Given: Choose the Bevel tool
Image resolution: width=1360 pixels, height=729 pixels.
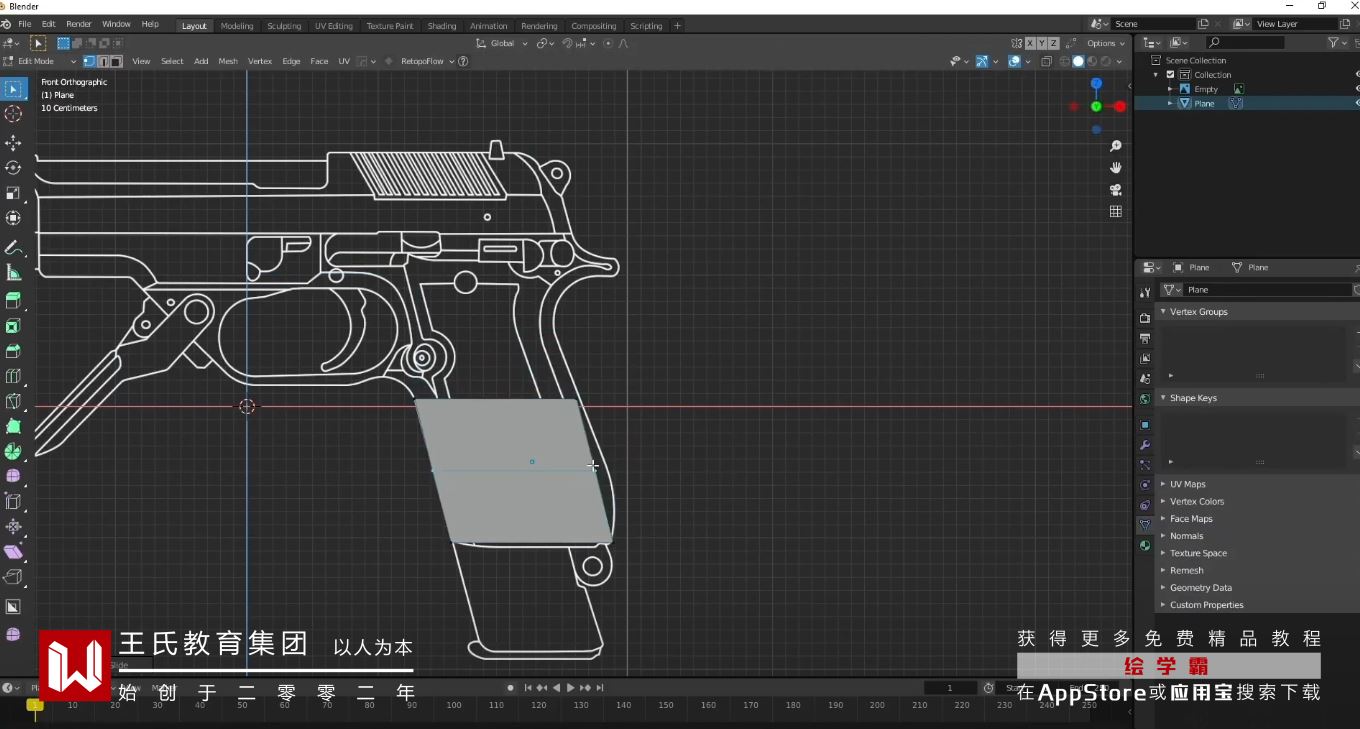Looking at the screenshot, I should pyautogui.click(x=13, y=351).
